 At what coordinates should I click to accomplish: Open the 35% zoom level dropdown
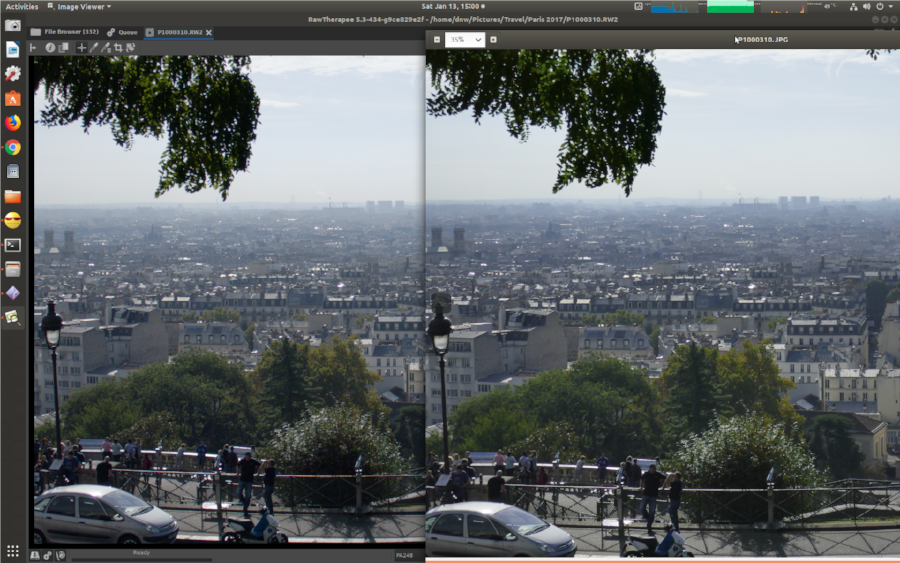[464, 40]
